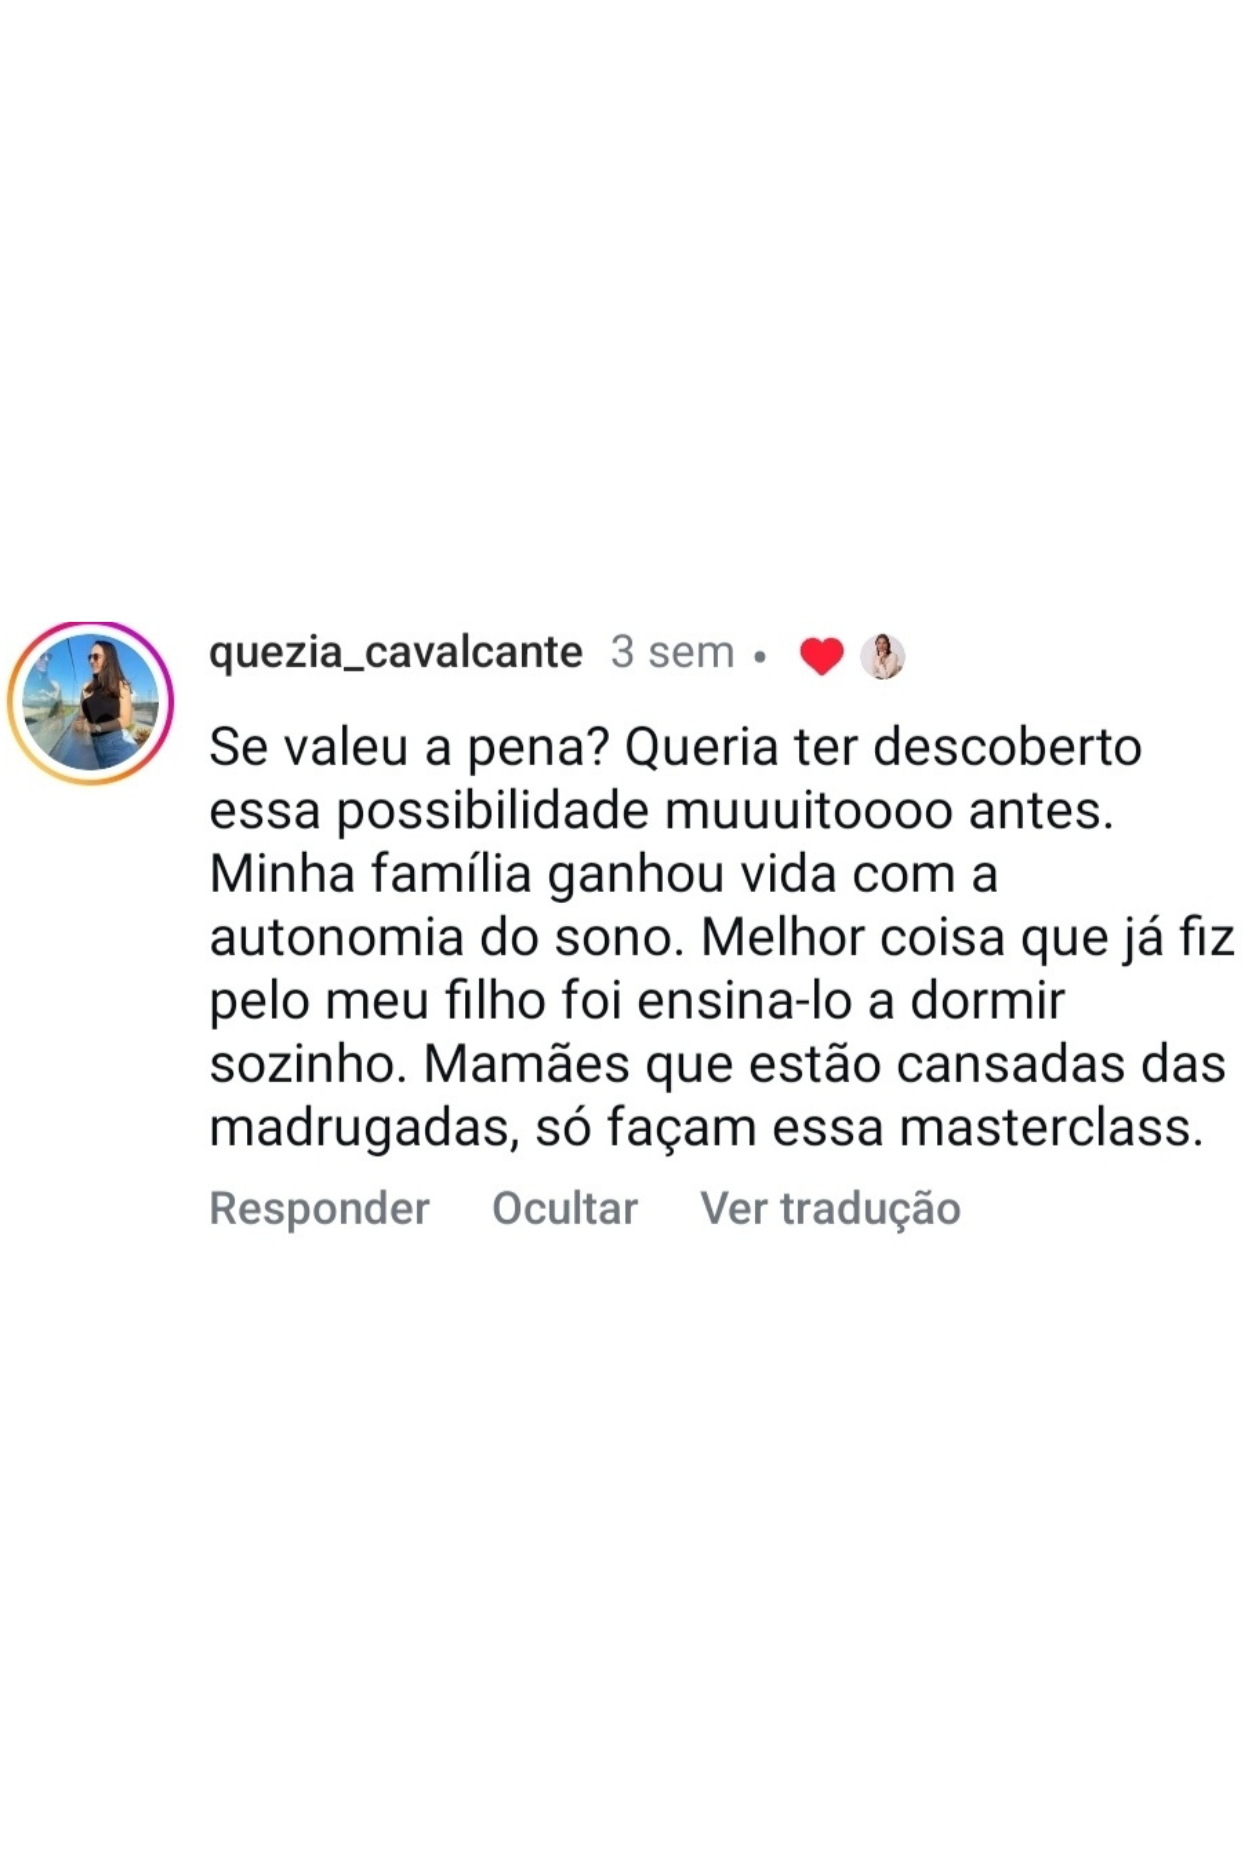Click the phrase 'Queria ter descoberto'

(883, 747)
